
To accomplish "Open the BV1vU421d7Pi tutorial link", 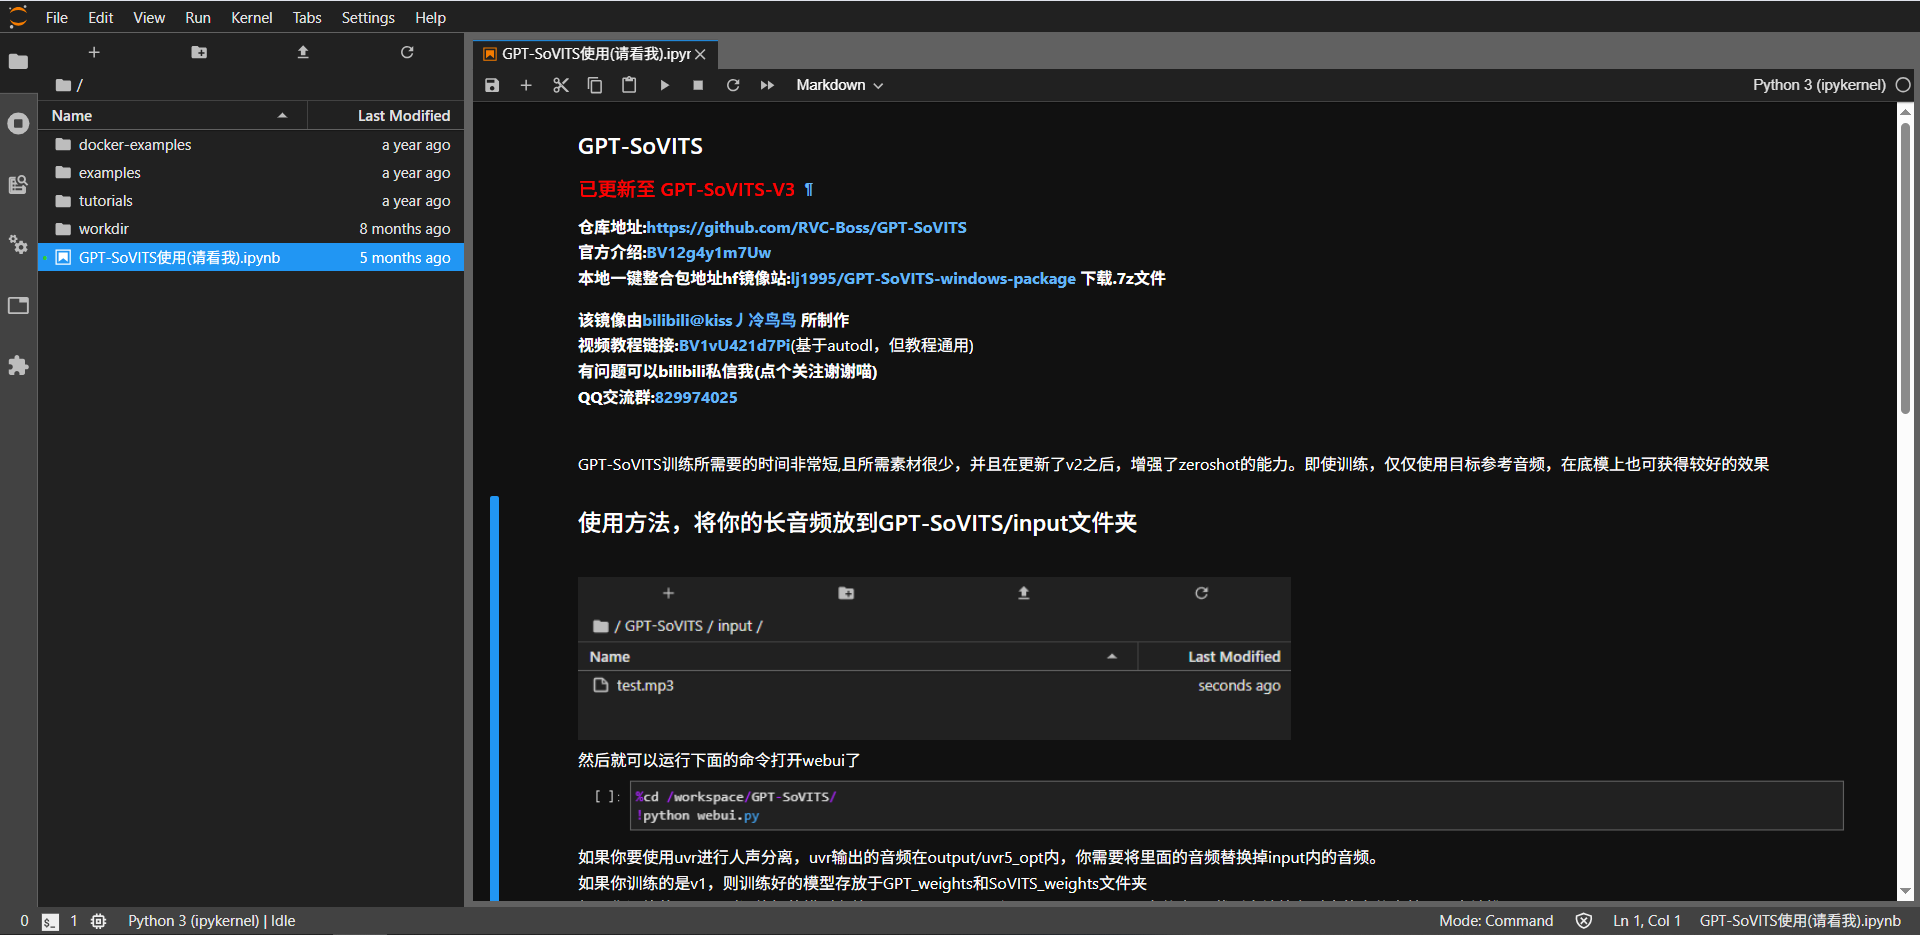I will [734, 345].
